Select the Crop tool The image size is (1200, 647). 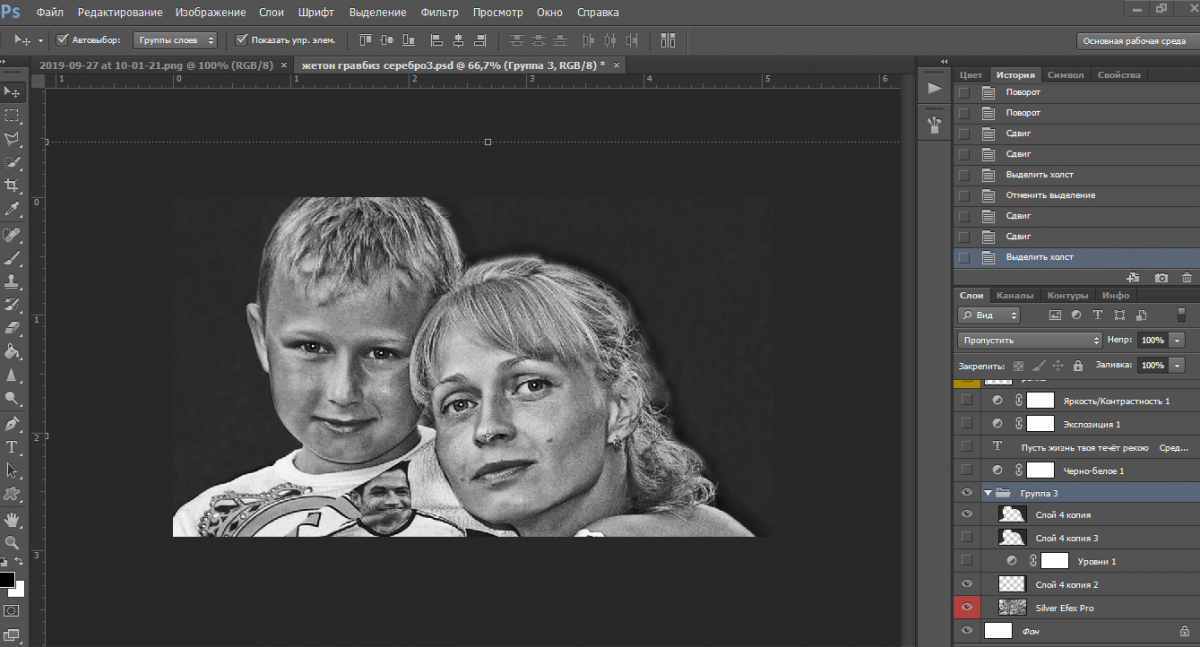[x=12, y=186]
